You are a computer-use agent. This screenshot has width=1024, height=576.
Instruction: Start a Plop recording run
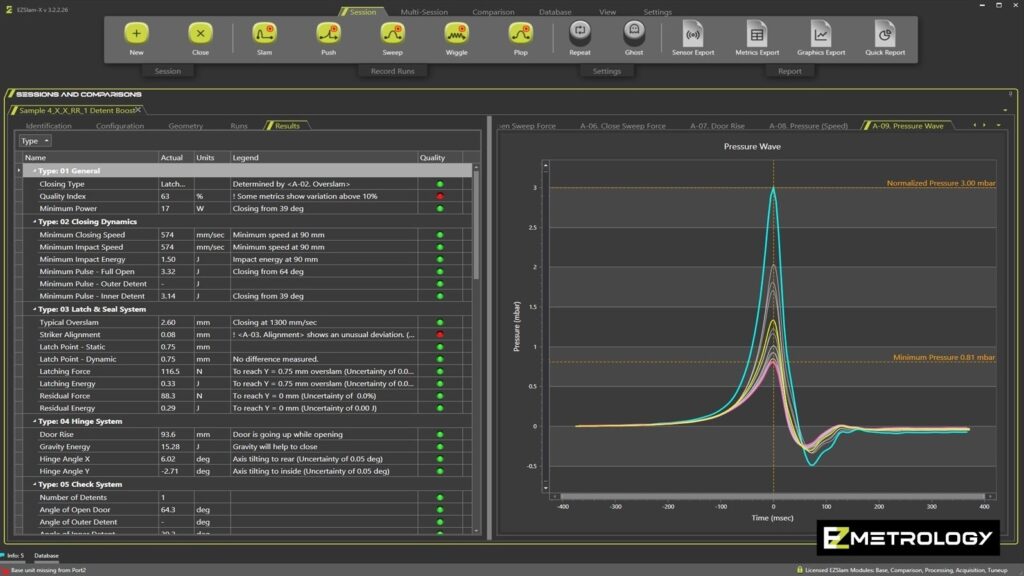coord(520,34)
